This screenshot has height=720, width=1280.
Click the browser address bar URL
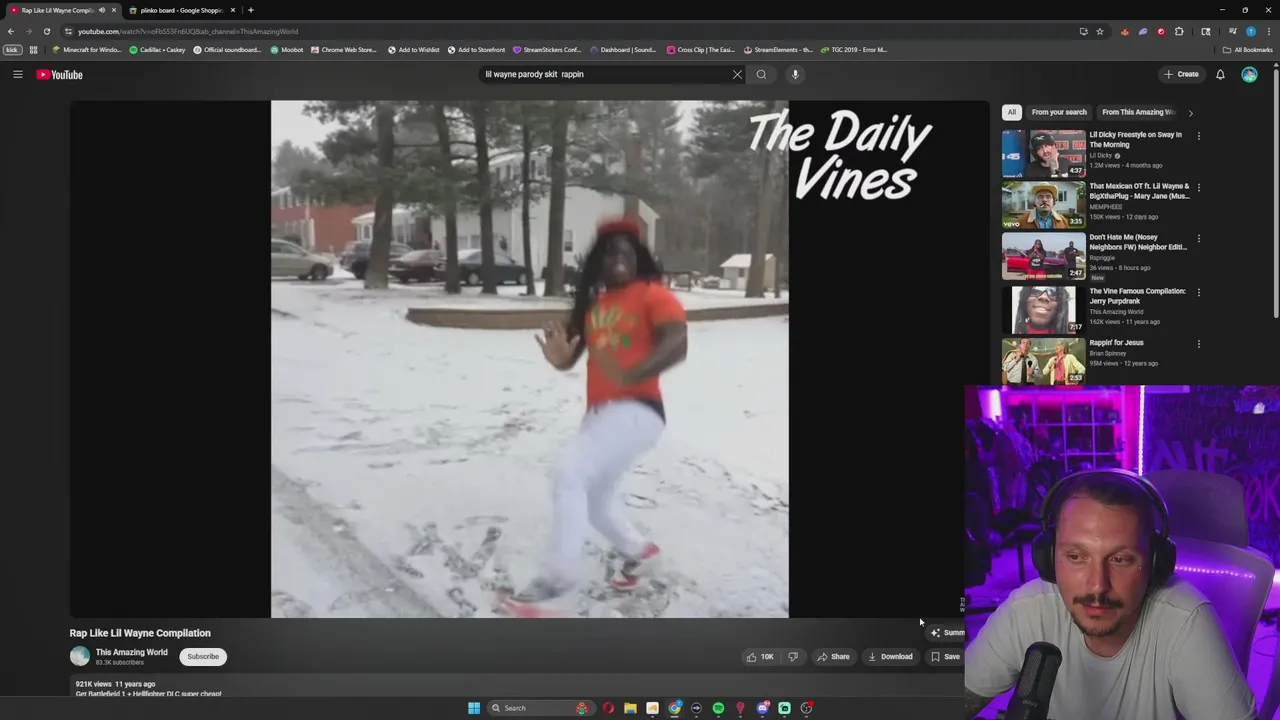click(188, 31)
